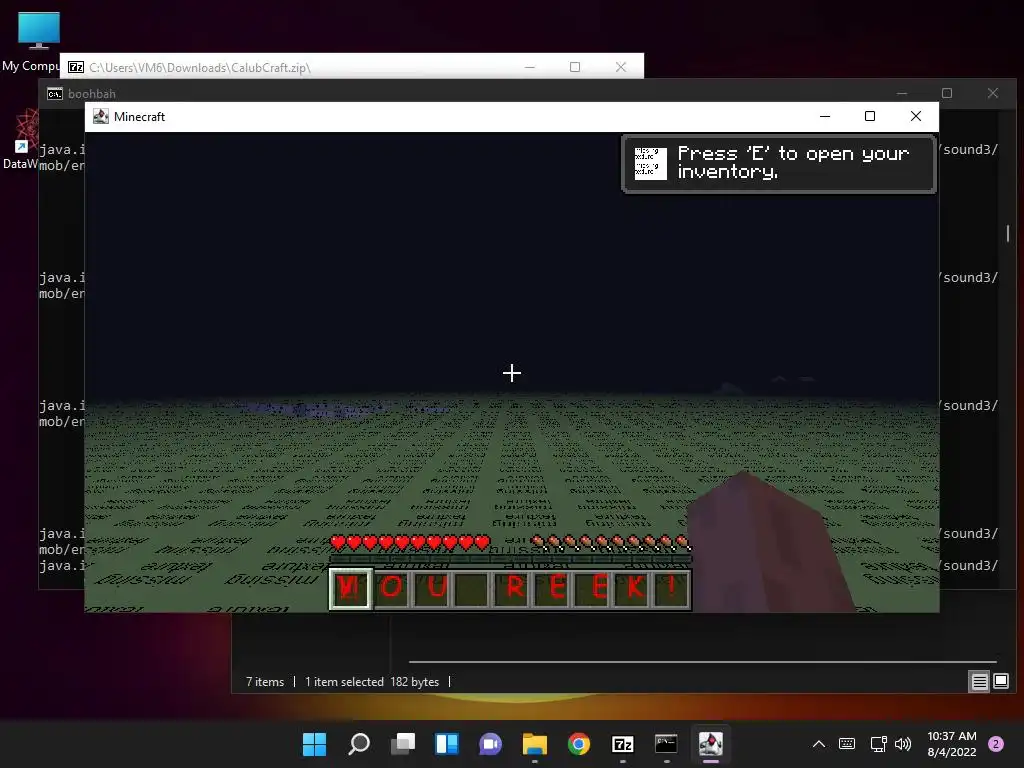Select hotbar slot showing exclamation mark
The height and width of the screenshot is (768, 1024).
pos(671,588)
